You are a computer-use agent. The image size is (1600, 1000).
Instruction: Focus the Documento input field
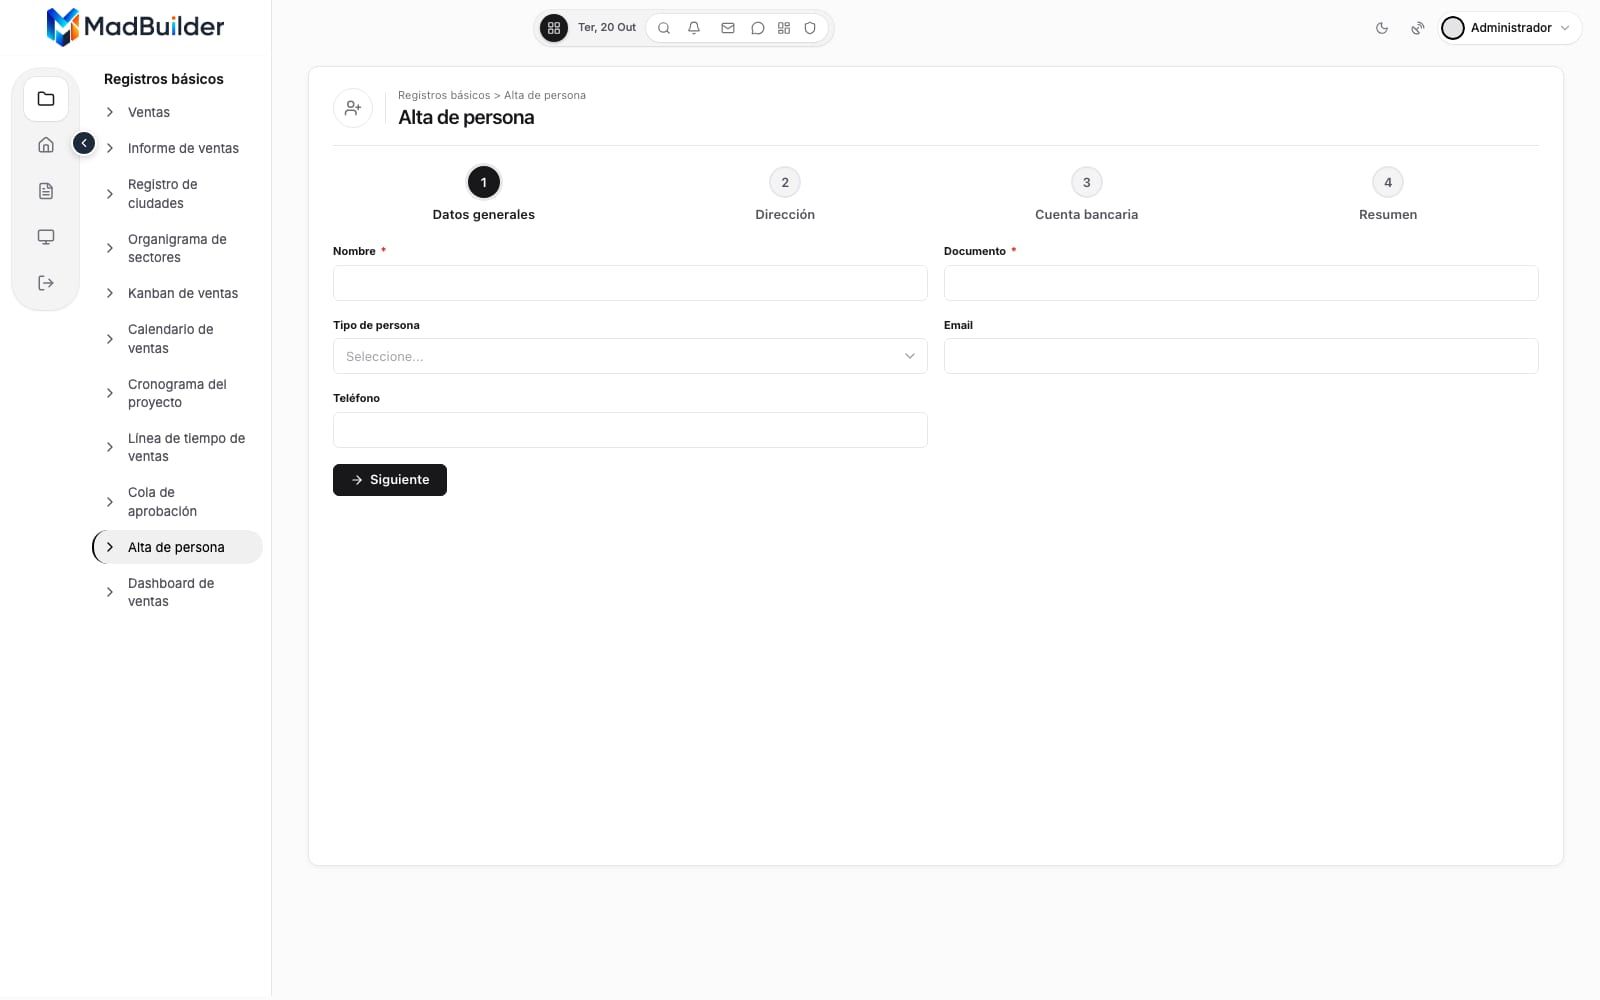click(x=1241, y=283)
